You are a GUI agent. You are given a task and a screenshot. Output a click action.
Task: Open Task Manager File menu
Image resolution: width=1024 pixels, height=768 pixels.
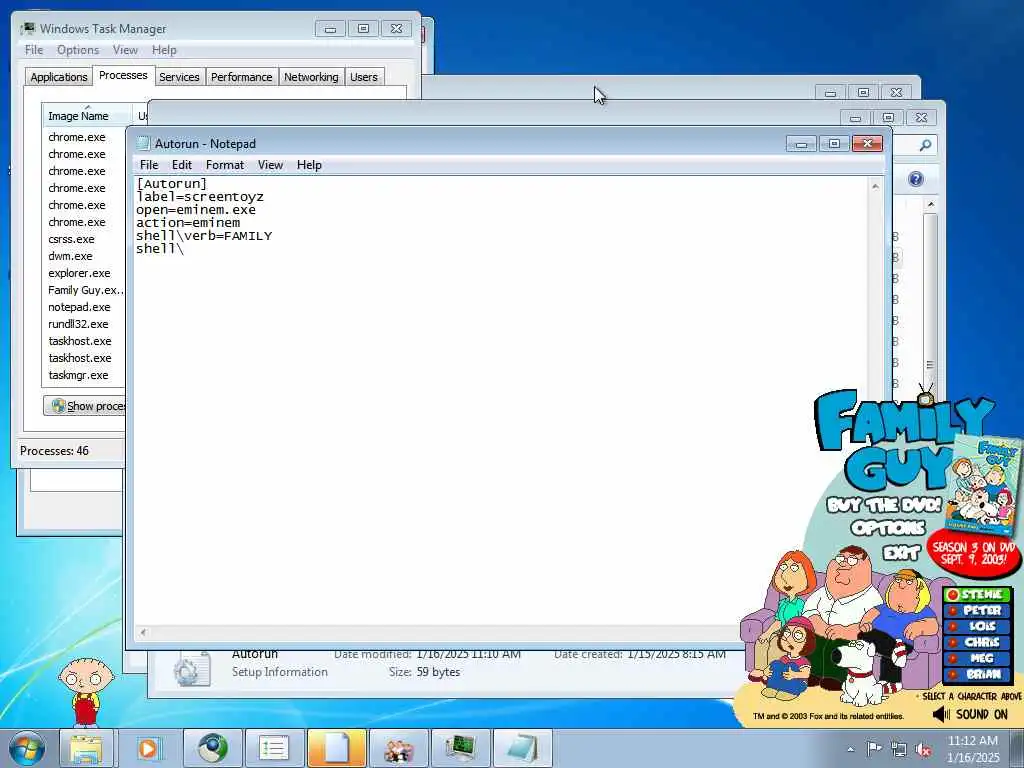point(34,50)
